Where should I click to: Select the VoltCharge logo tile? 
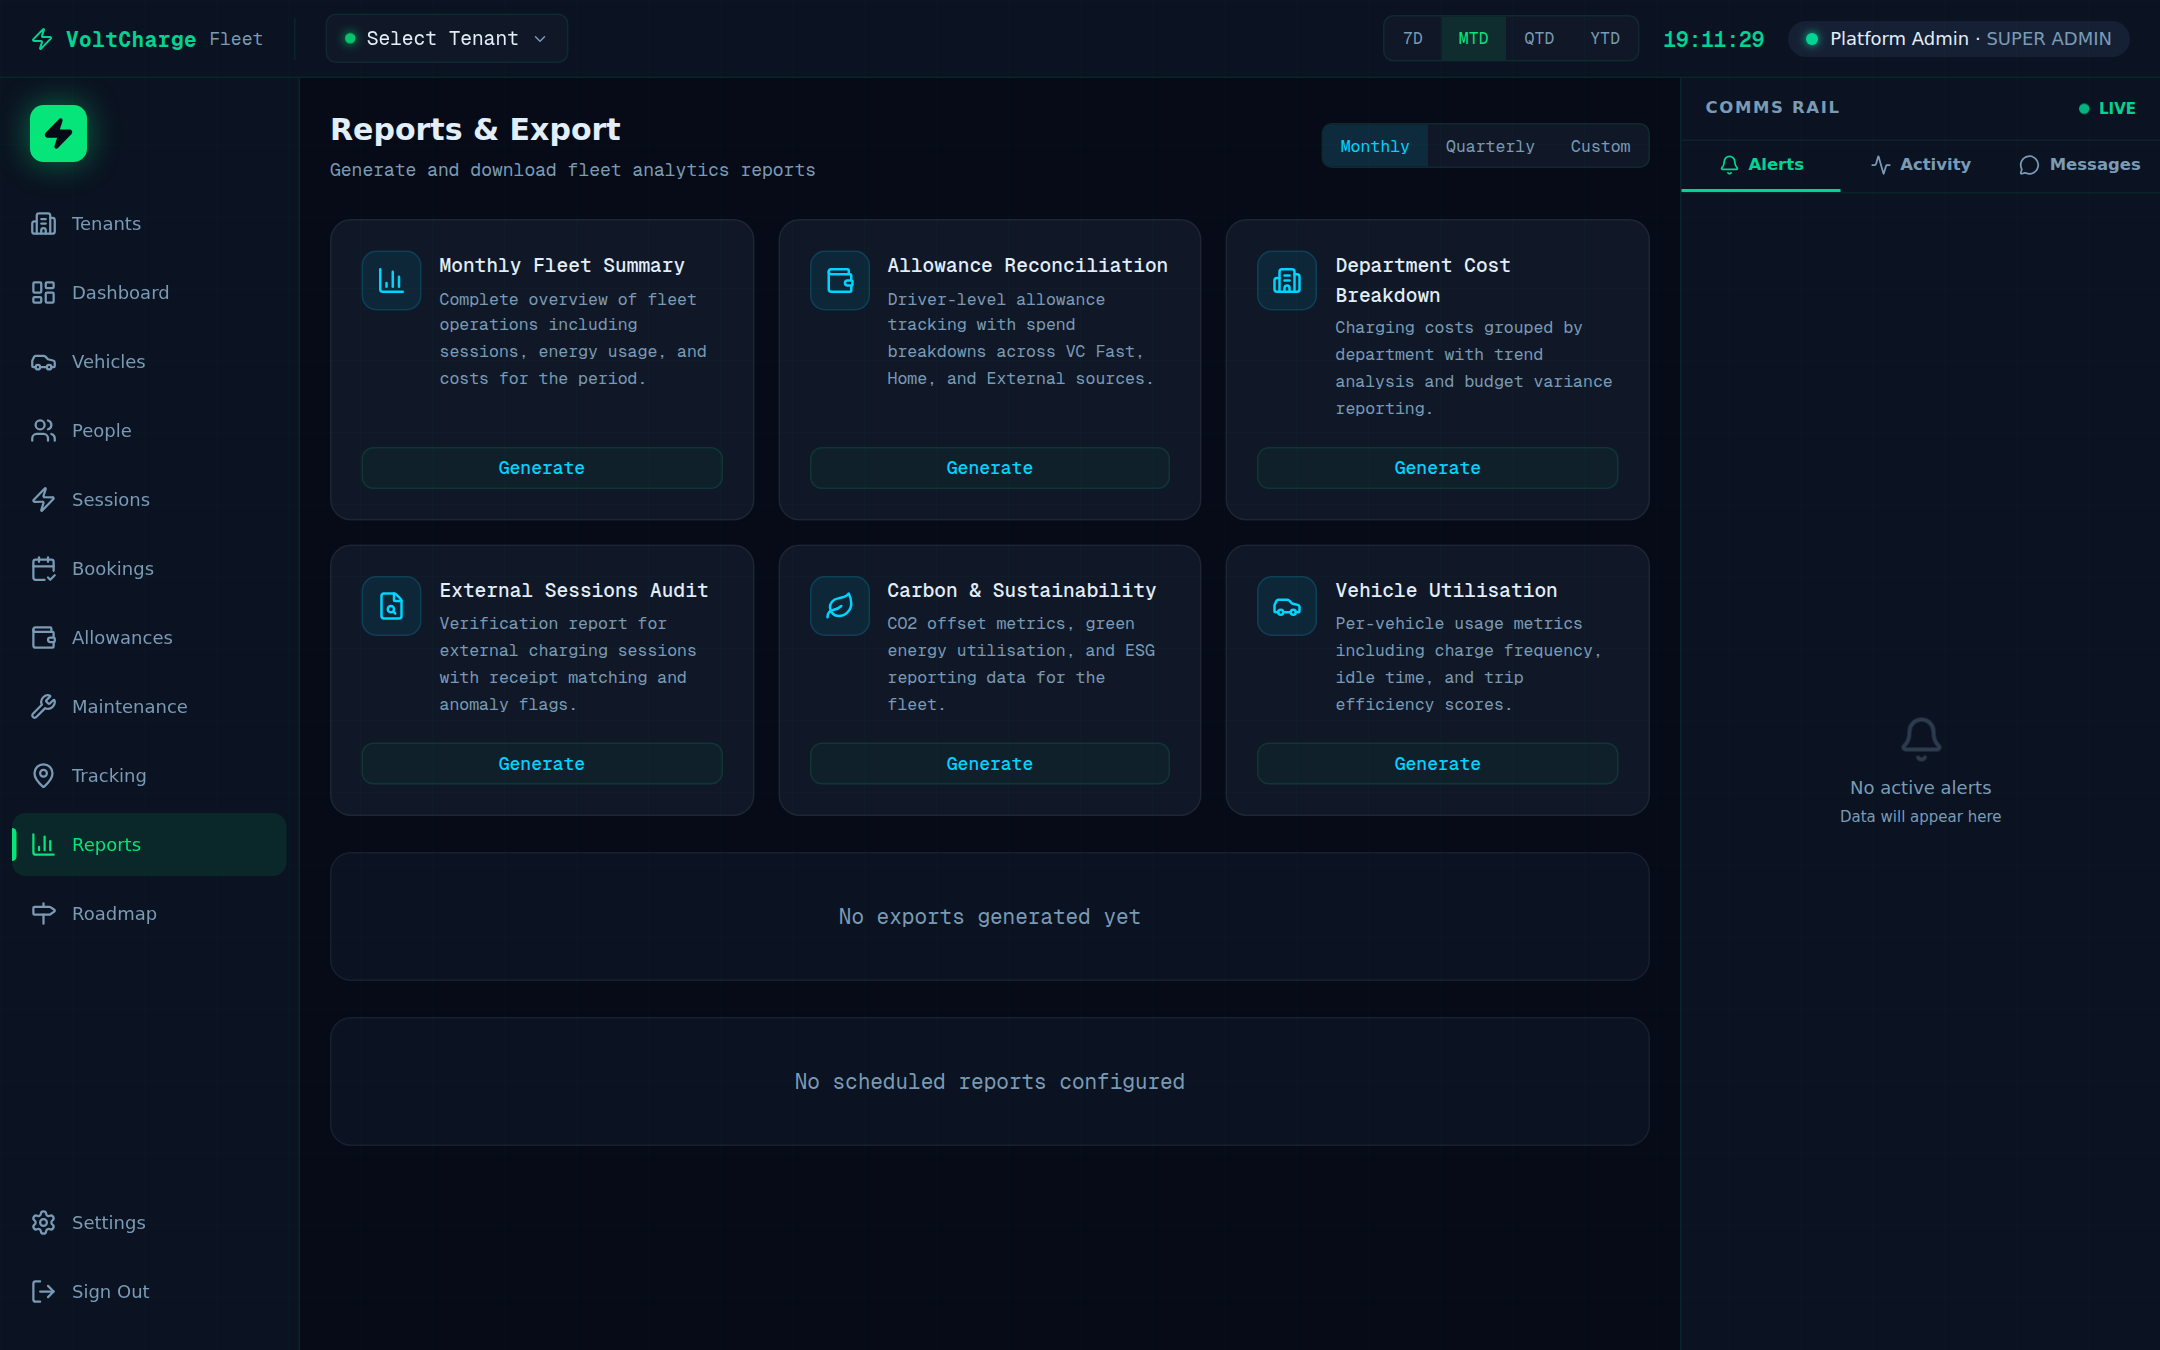pos(57,133)
